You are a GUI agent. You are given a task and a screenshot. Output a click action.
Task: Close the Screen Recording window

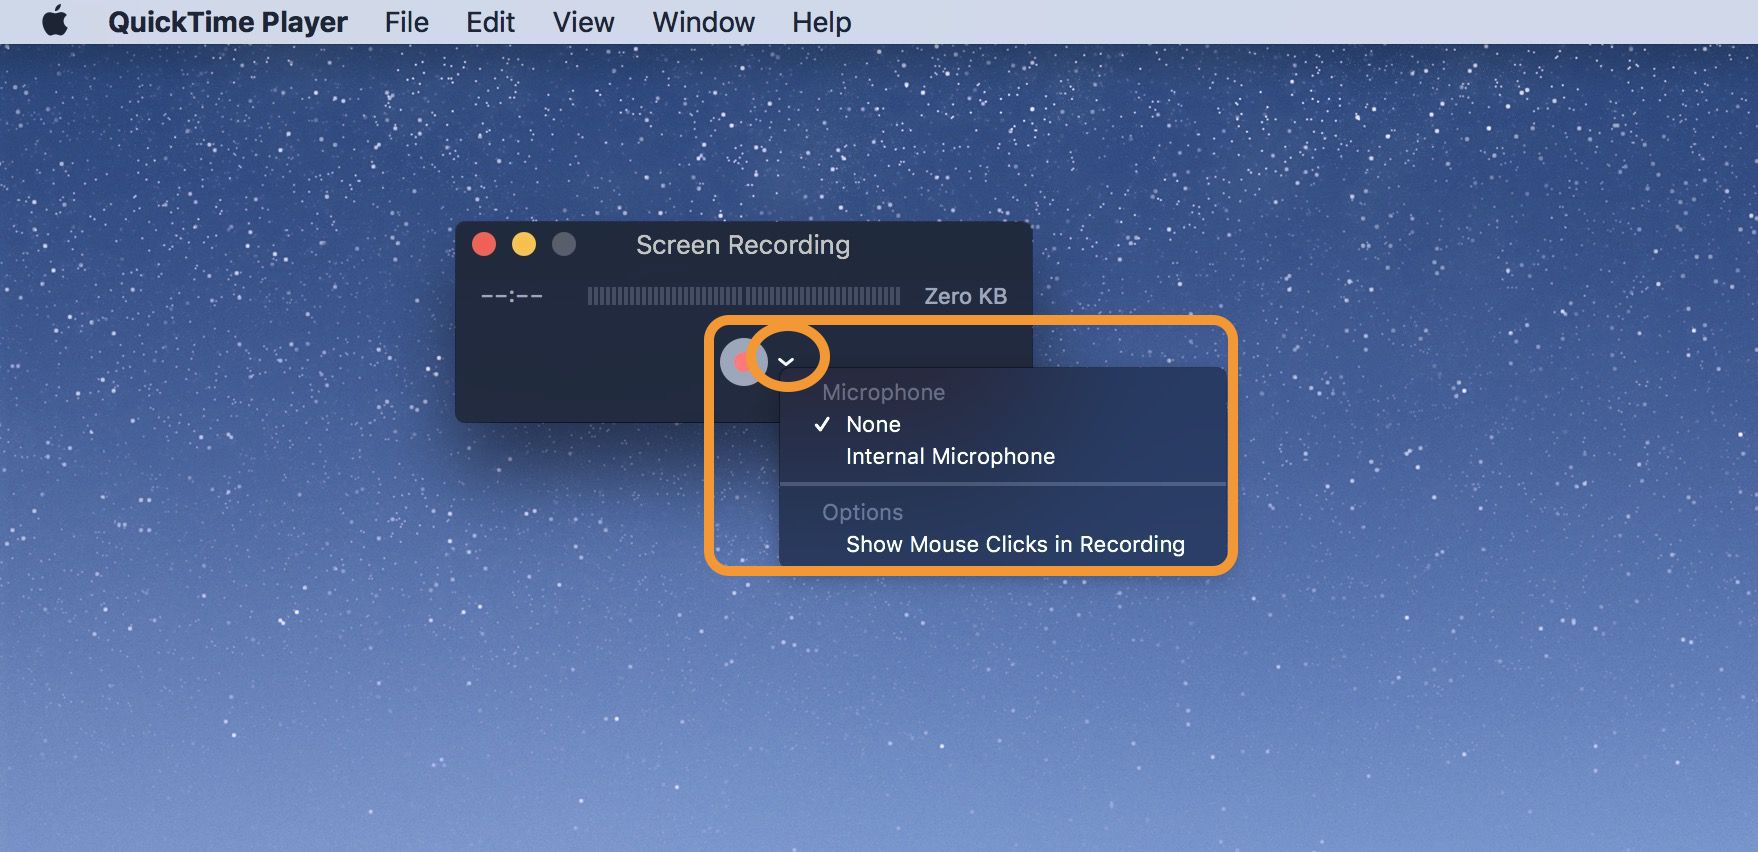pyautogui.click(x=484, y=245)
